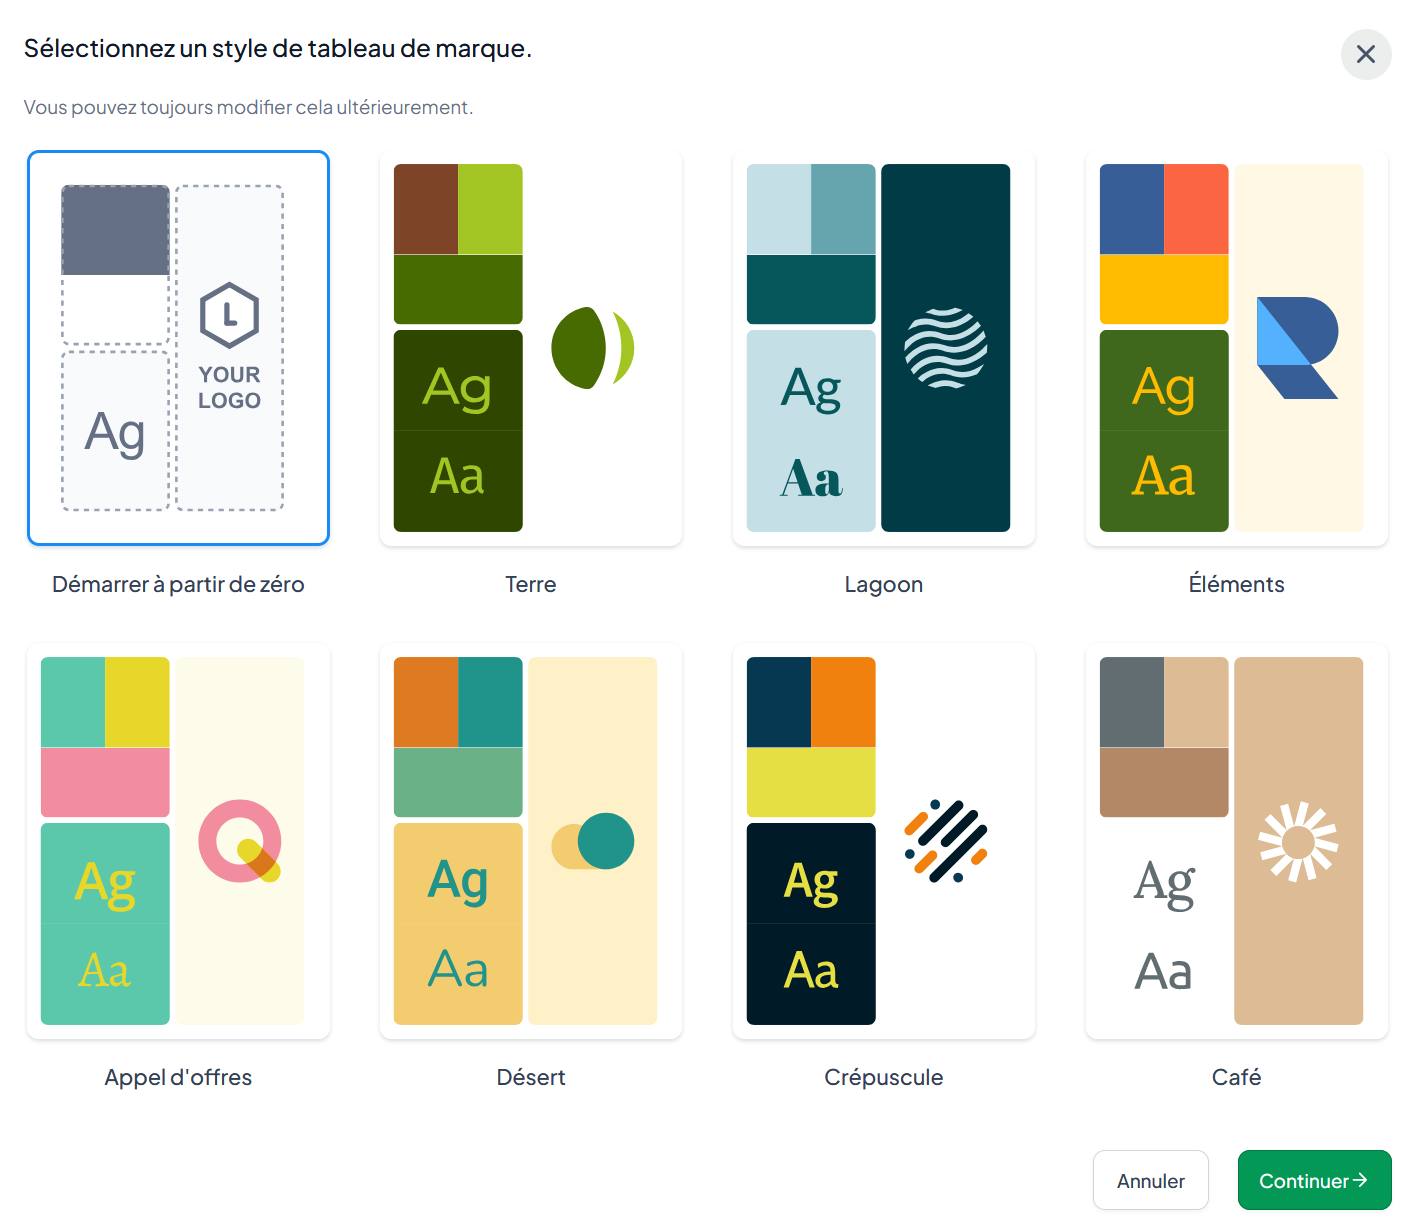Viewport: 1409px width, 1229px height.
Task: Select the Crépuscule yellow Ag font tile
Action: point(811,873)
